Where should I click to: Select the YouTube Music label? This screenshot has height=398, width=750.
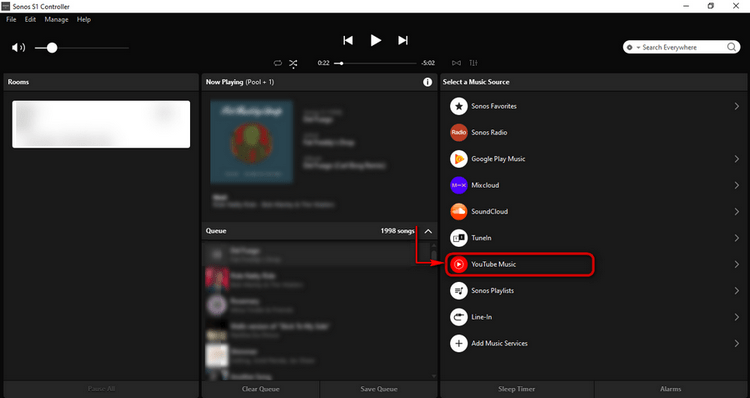click(x=493, y=264)
